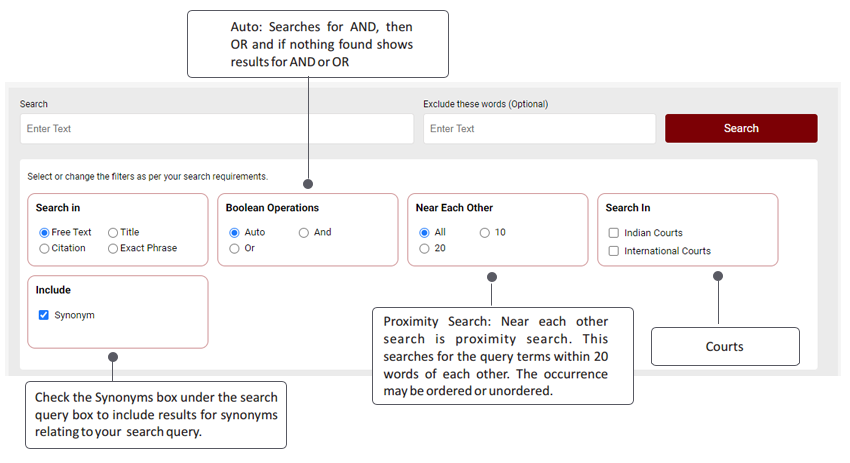
Task: Select All under Near Each Other
Action: (x=424, y=233)
